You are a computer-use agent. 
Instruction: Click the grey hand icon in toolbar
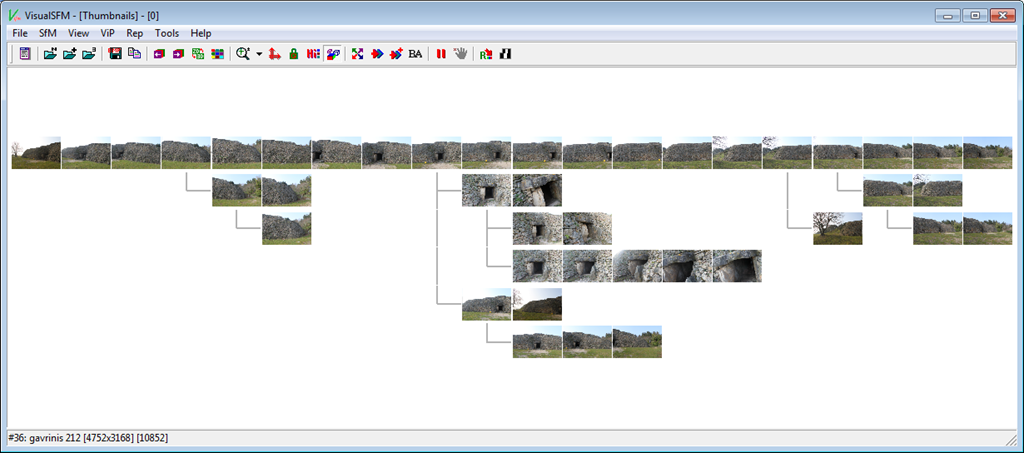point(460,53)
